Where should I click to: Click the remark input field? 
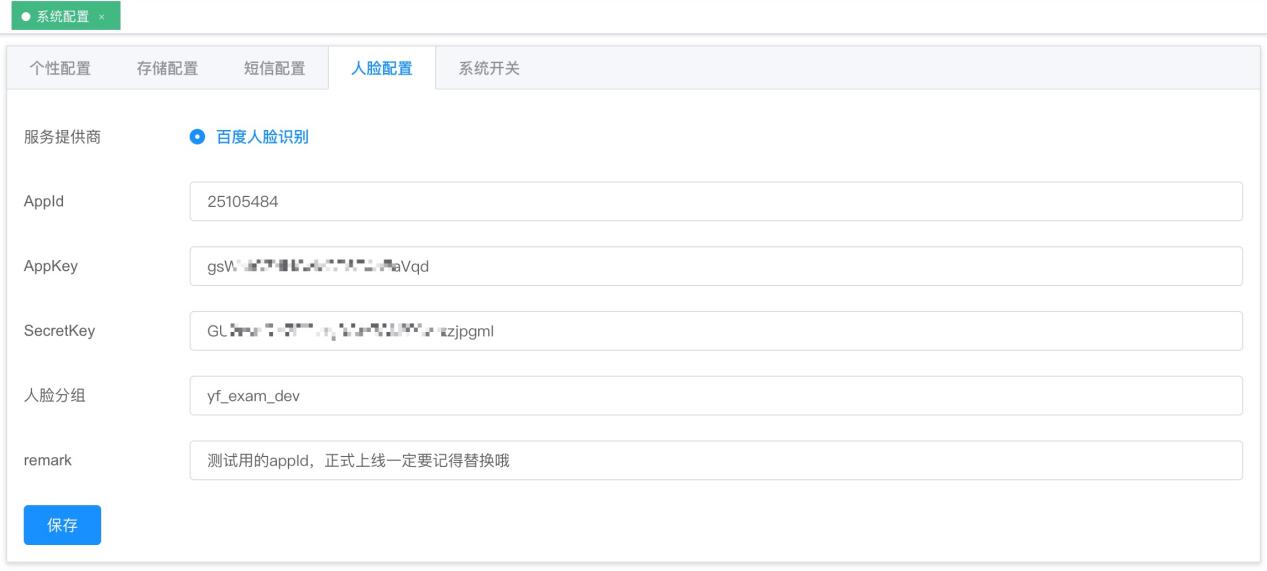point(716,461)
